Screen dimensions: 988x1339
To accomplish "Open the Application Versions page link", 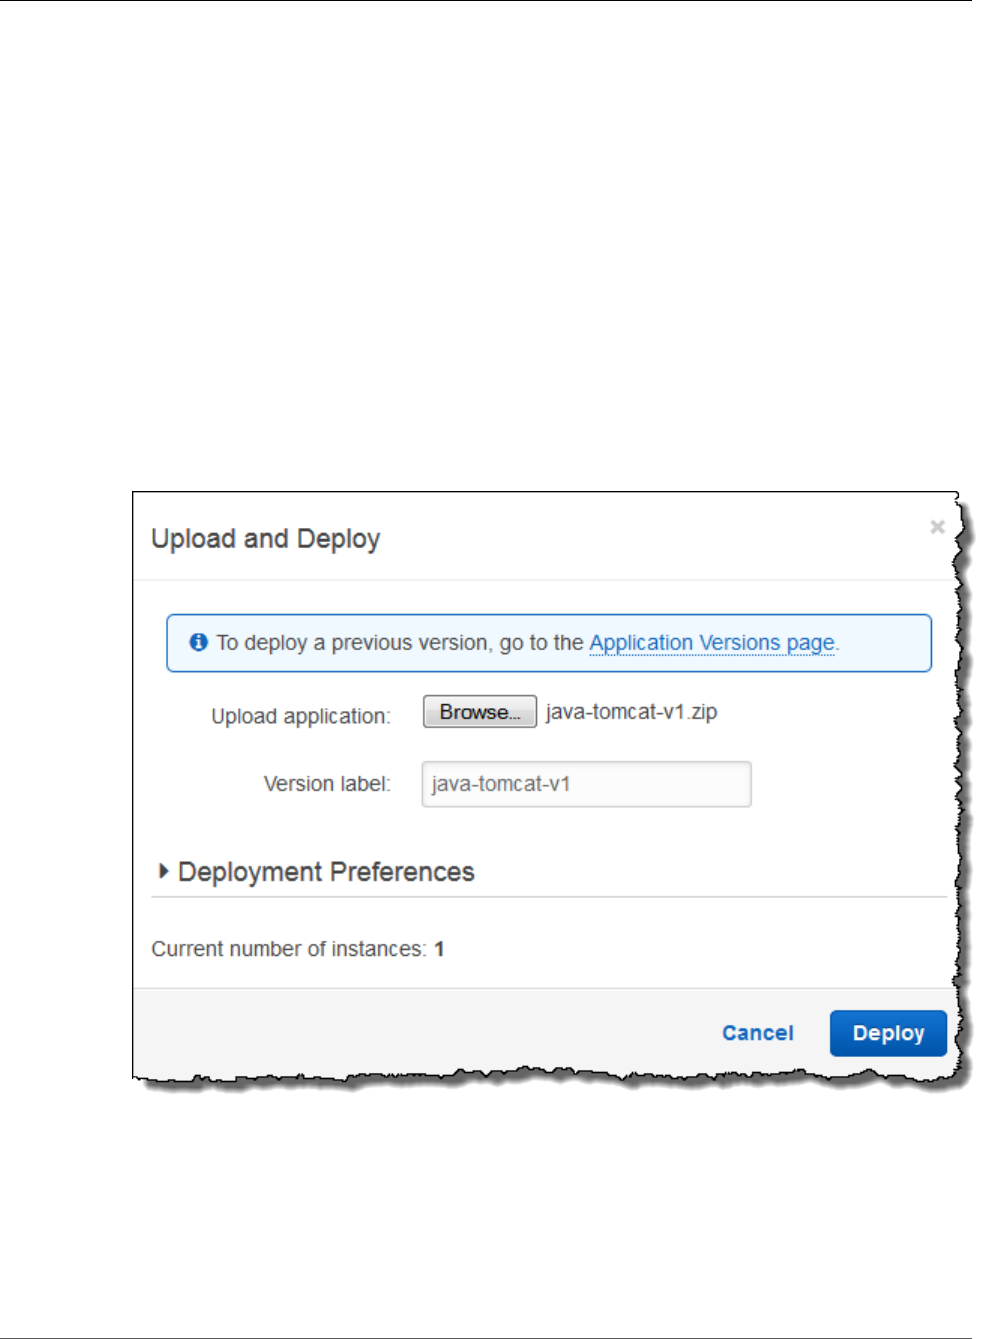I will (x=712, y=643).
